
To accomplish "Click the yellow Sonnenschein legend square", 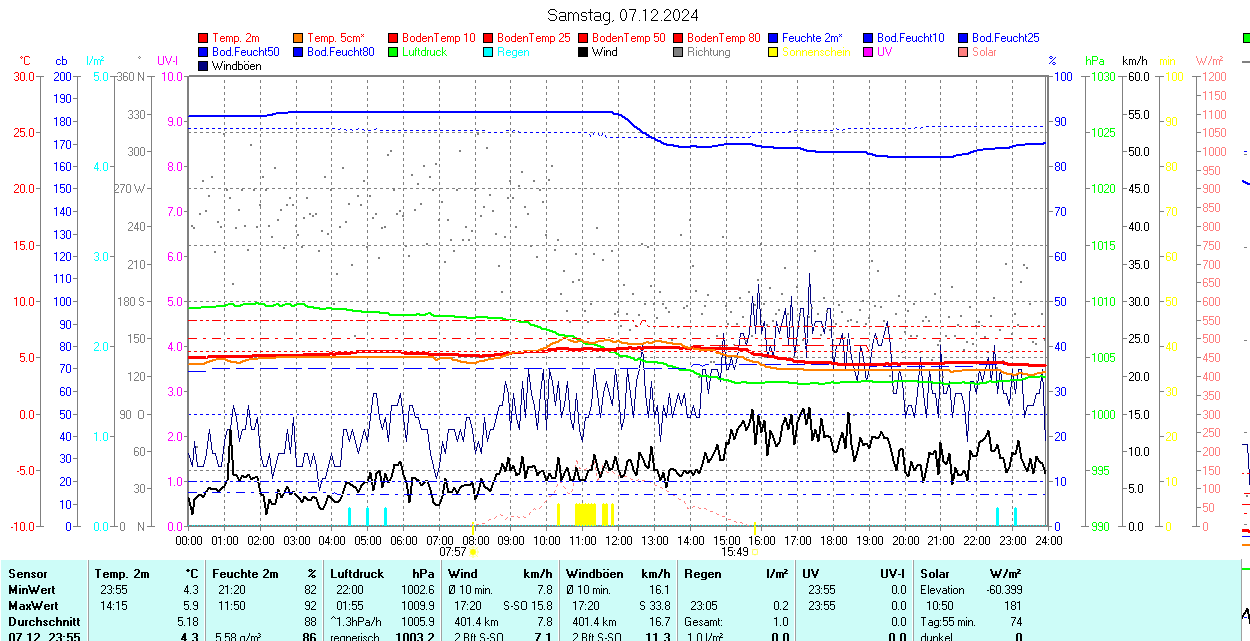I will (x=774, y=52).
